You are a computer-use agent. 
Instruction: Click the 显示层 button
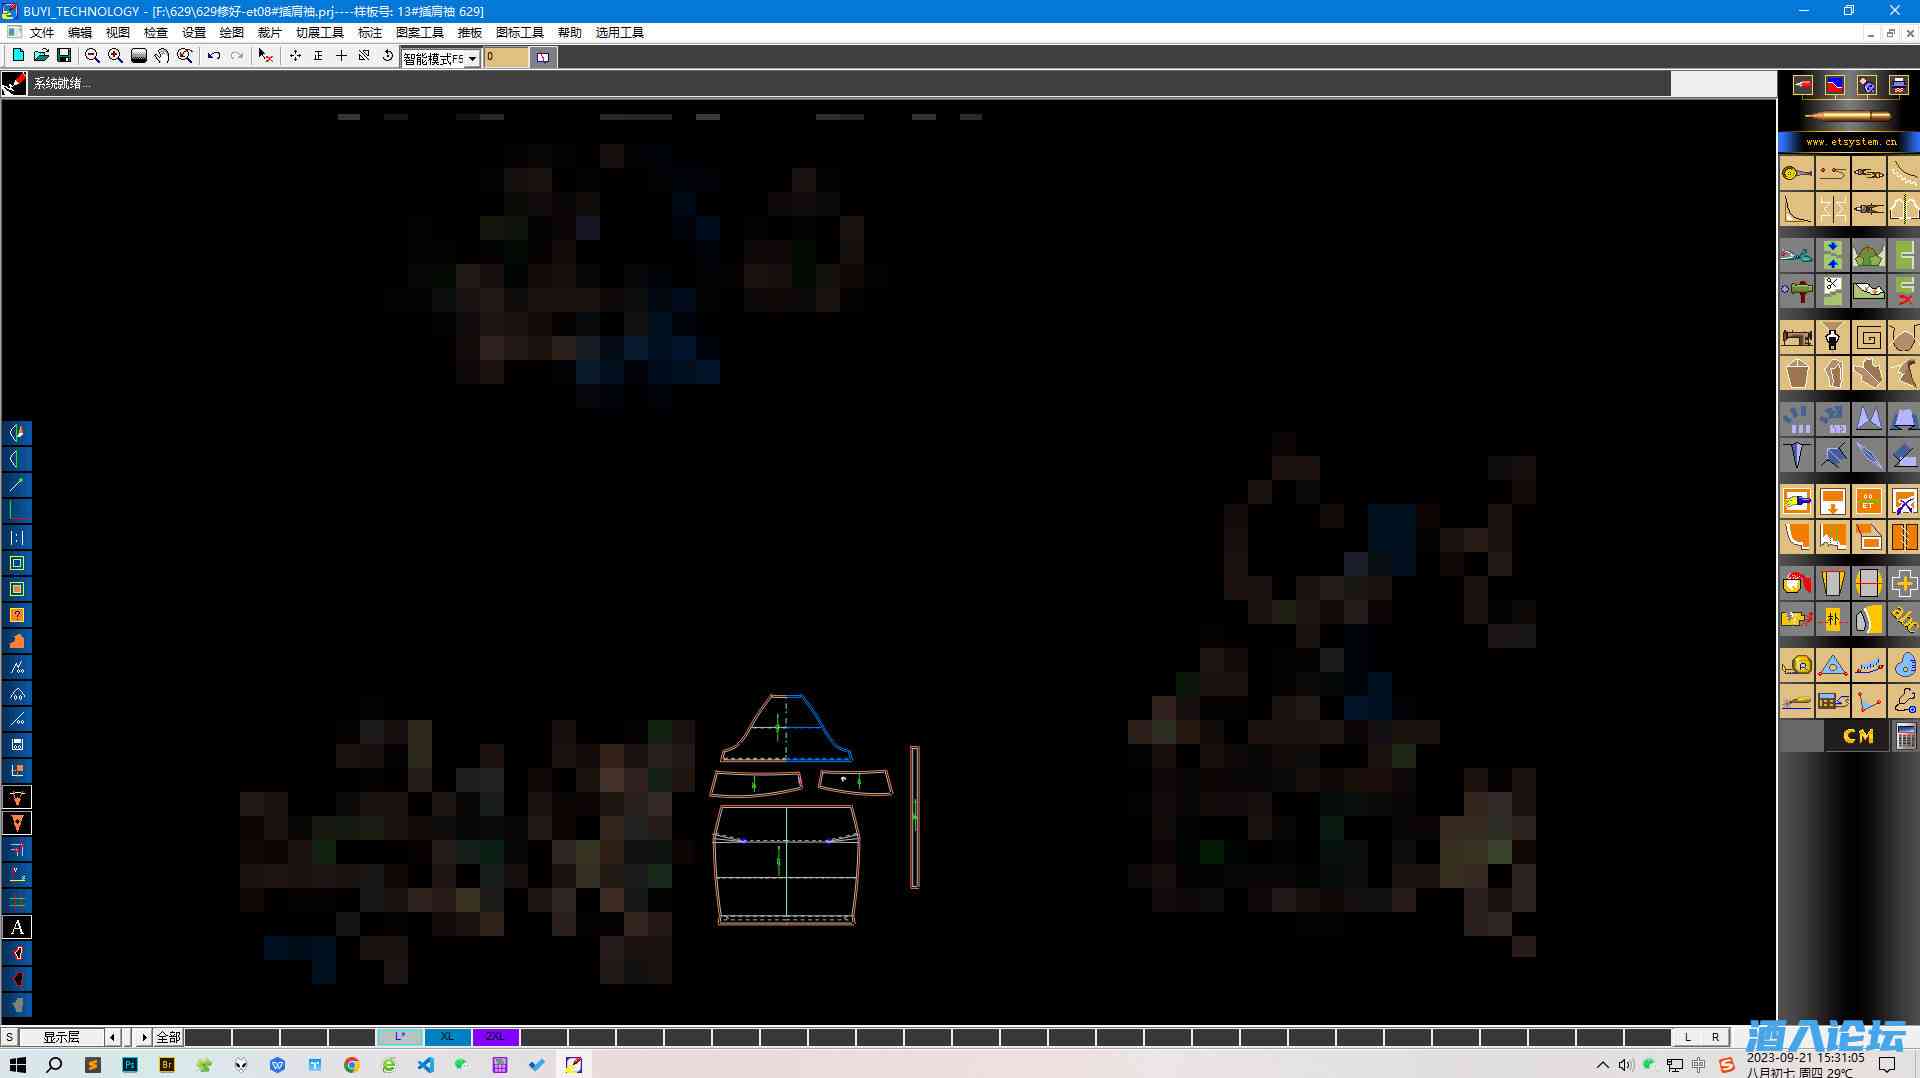61,1037
